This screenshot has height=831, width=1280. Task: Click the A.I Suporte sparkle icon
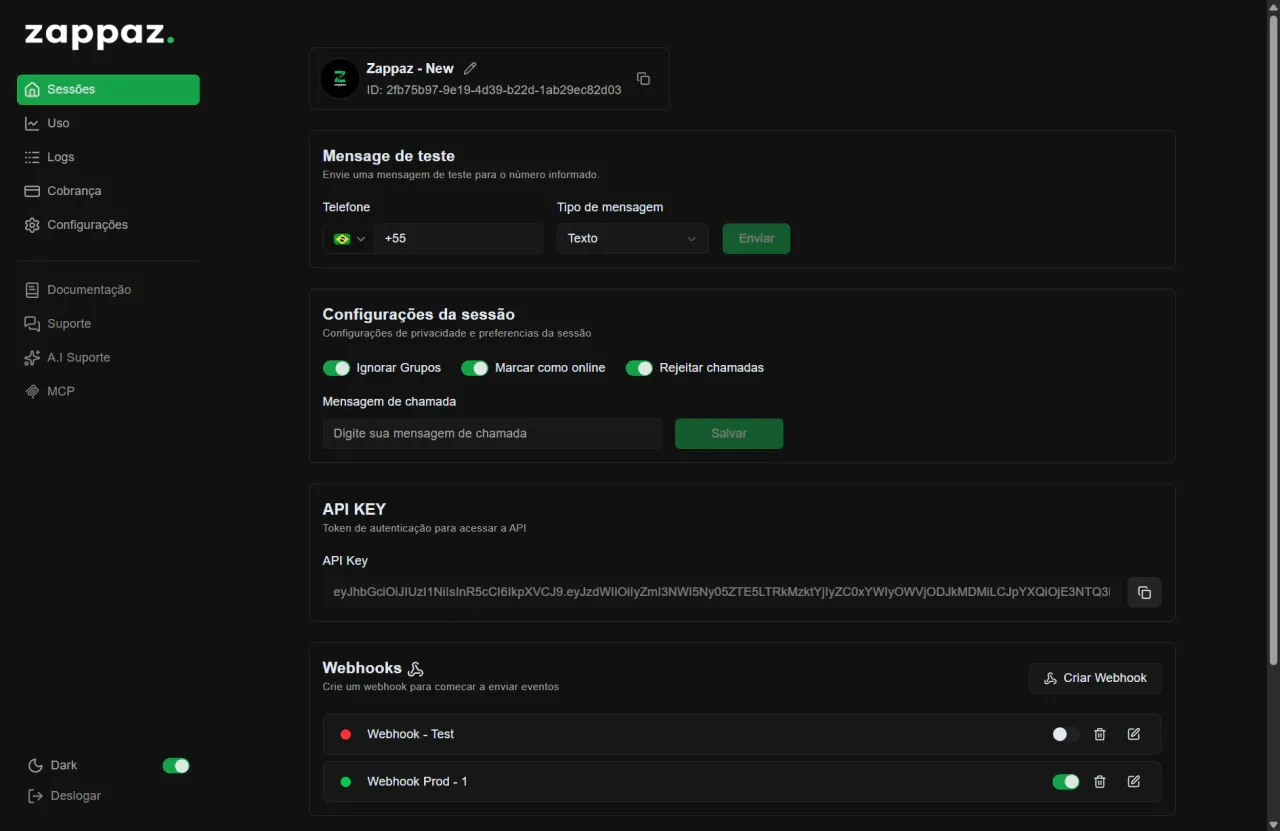pos(33,358)
